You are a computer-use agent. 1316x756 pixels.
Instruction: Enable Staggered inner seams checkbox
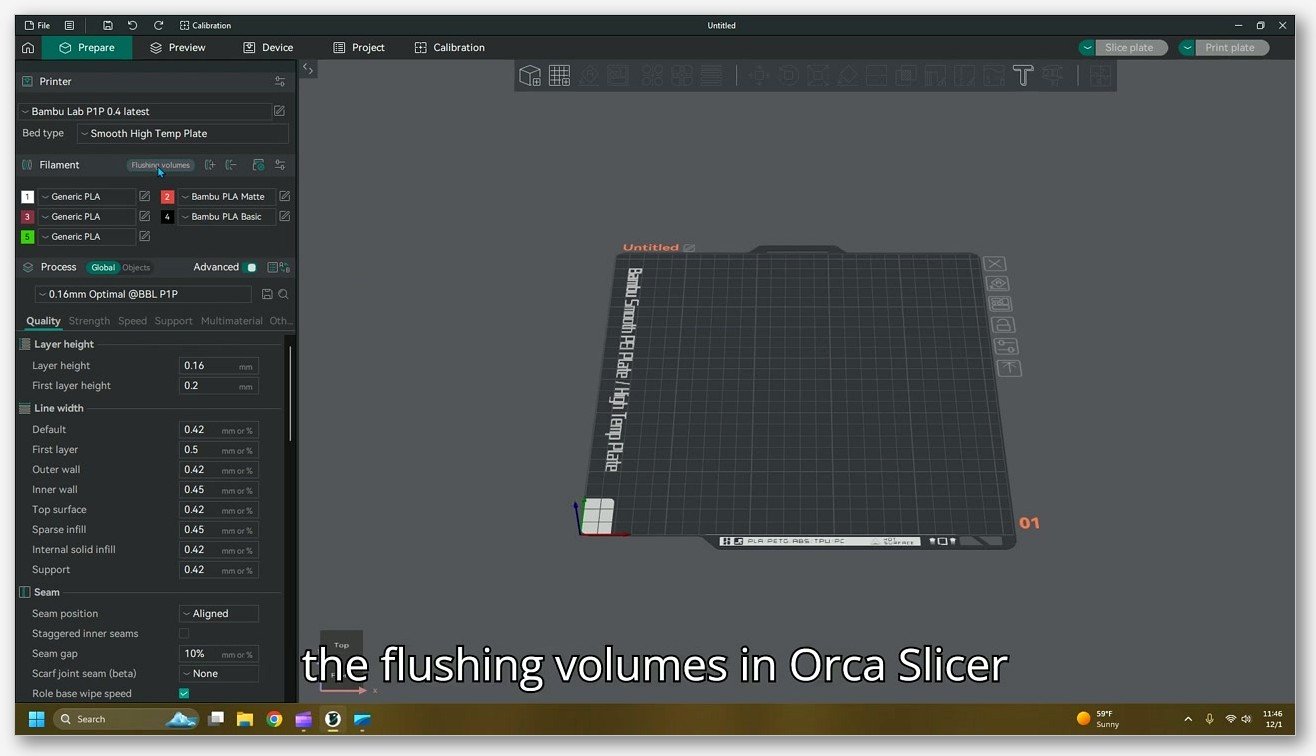click(184, 633)
